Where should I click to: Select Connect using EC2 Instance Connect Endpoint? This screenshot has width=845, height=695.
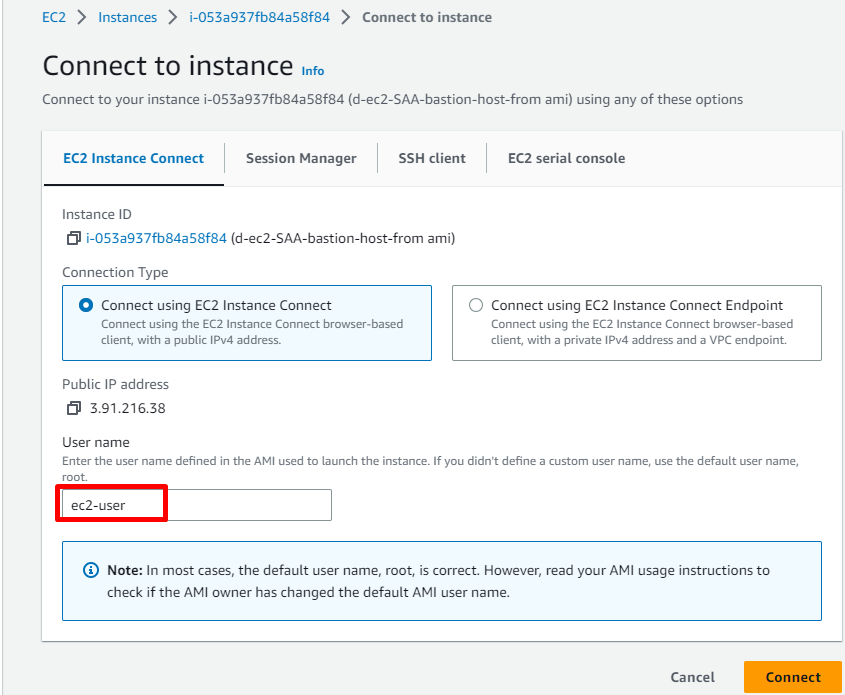[x=476, y=306]
